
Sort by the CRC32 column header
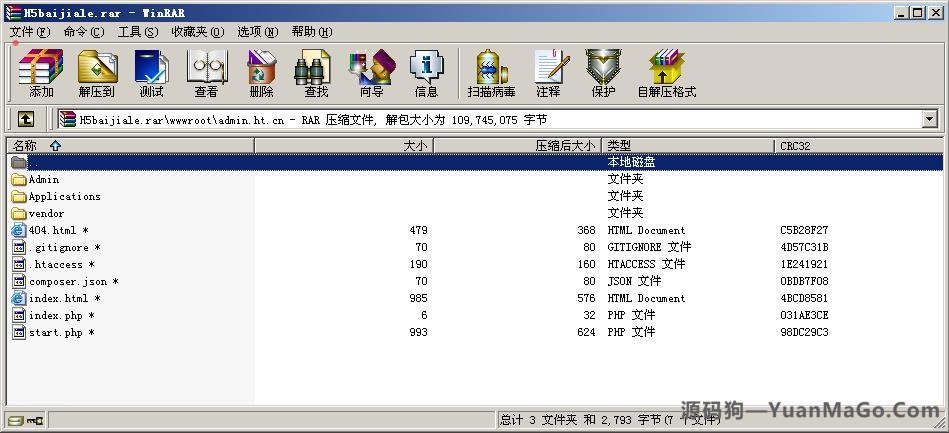click(x=858, y=145)
